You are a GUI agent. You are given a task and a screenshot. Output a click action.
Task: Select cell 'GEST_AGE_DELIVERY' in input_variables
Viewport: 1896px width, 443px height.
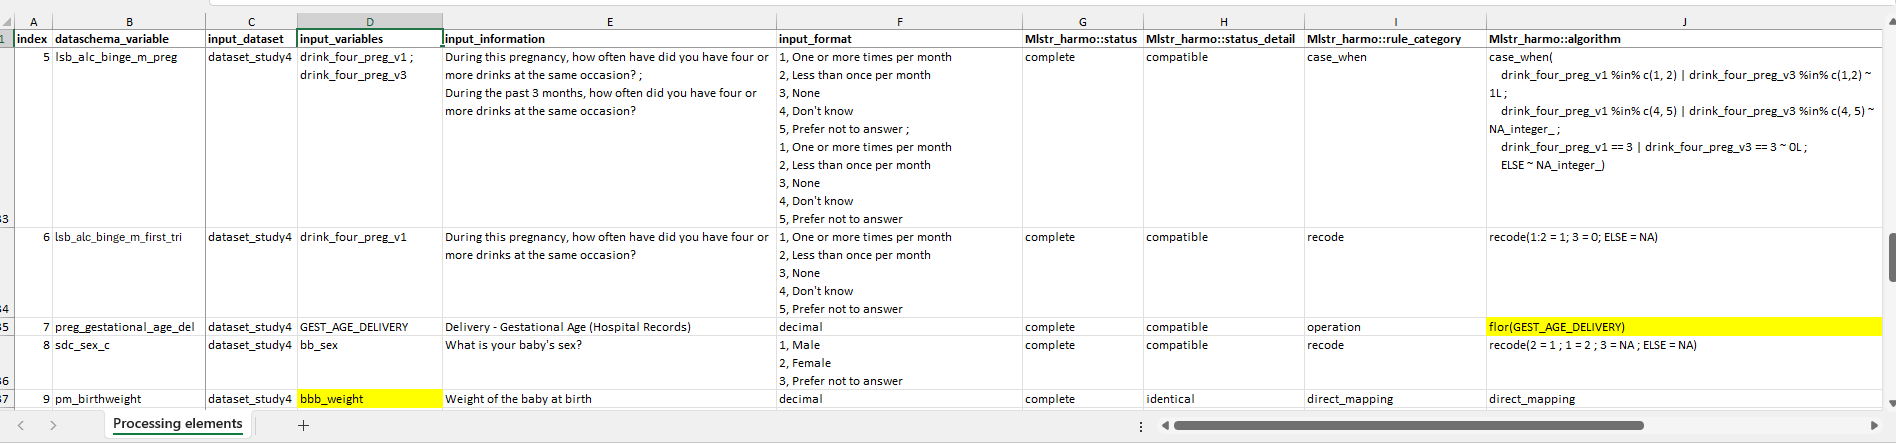click(370, 327)
